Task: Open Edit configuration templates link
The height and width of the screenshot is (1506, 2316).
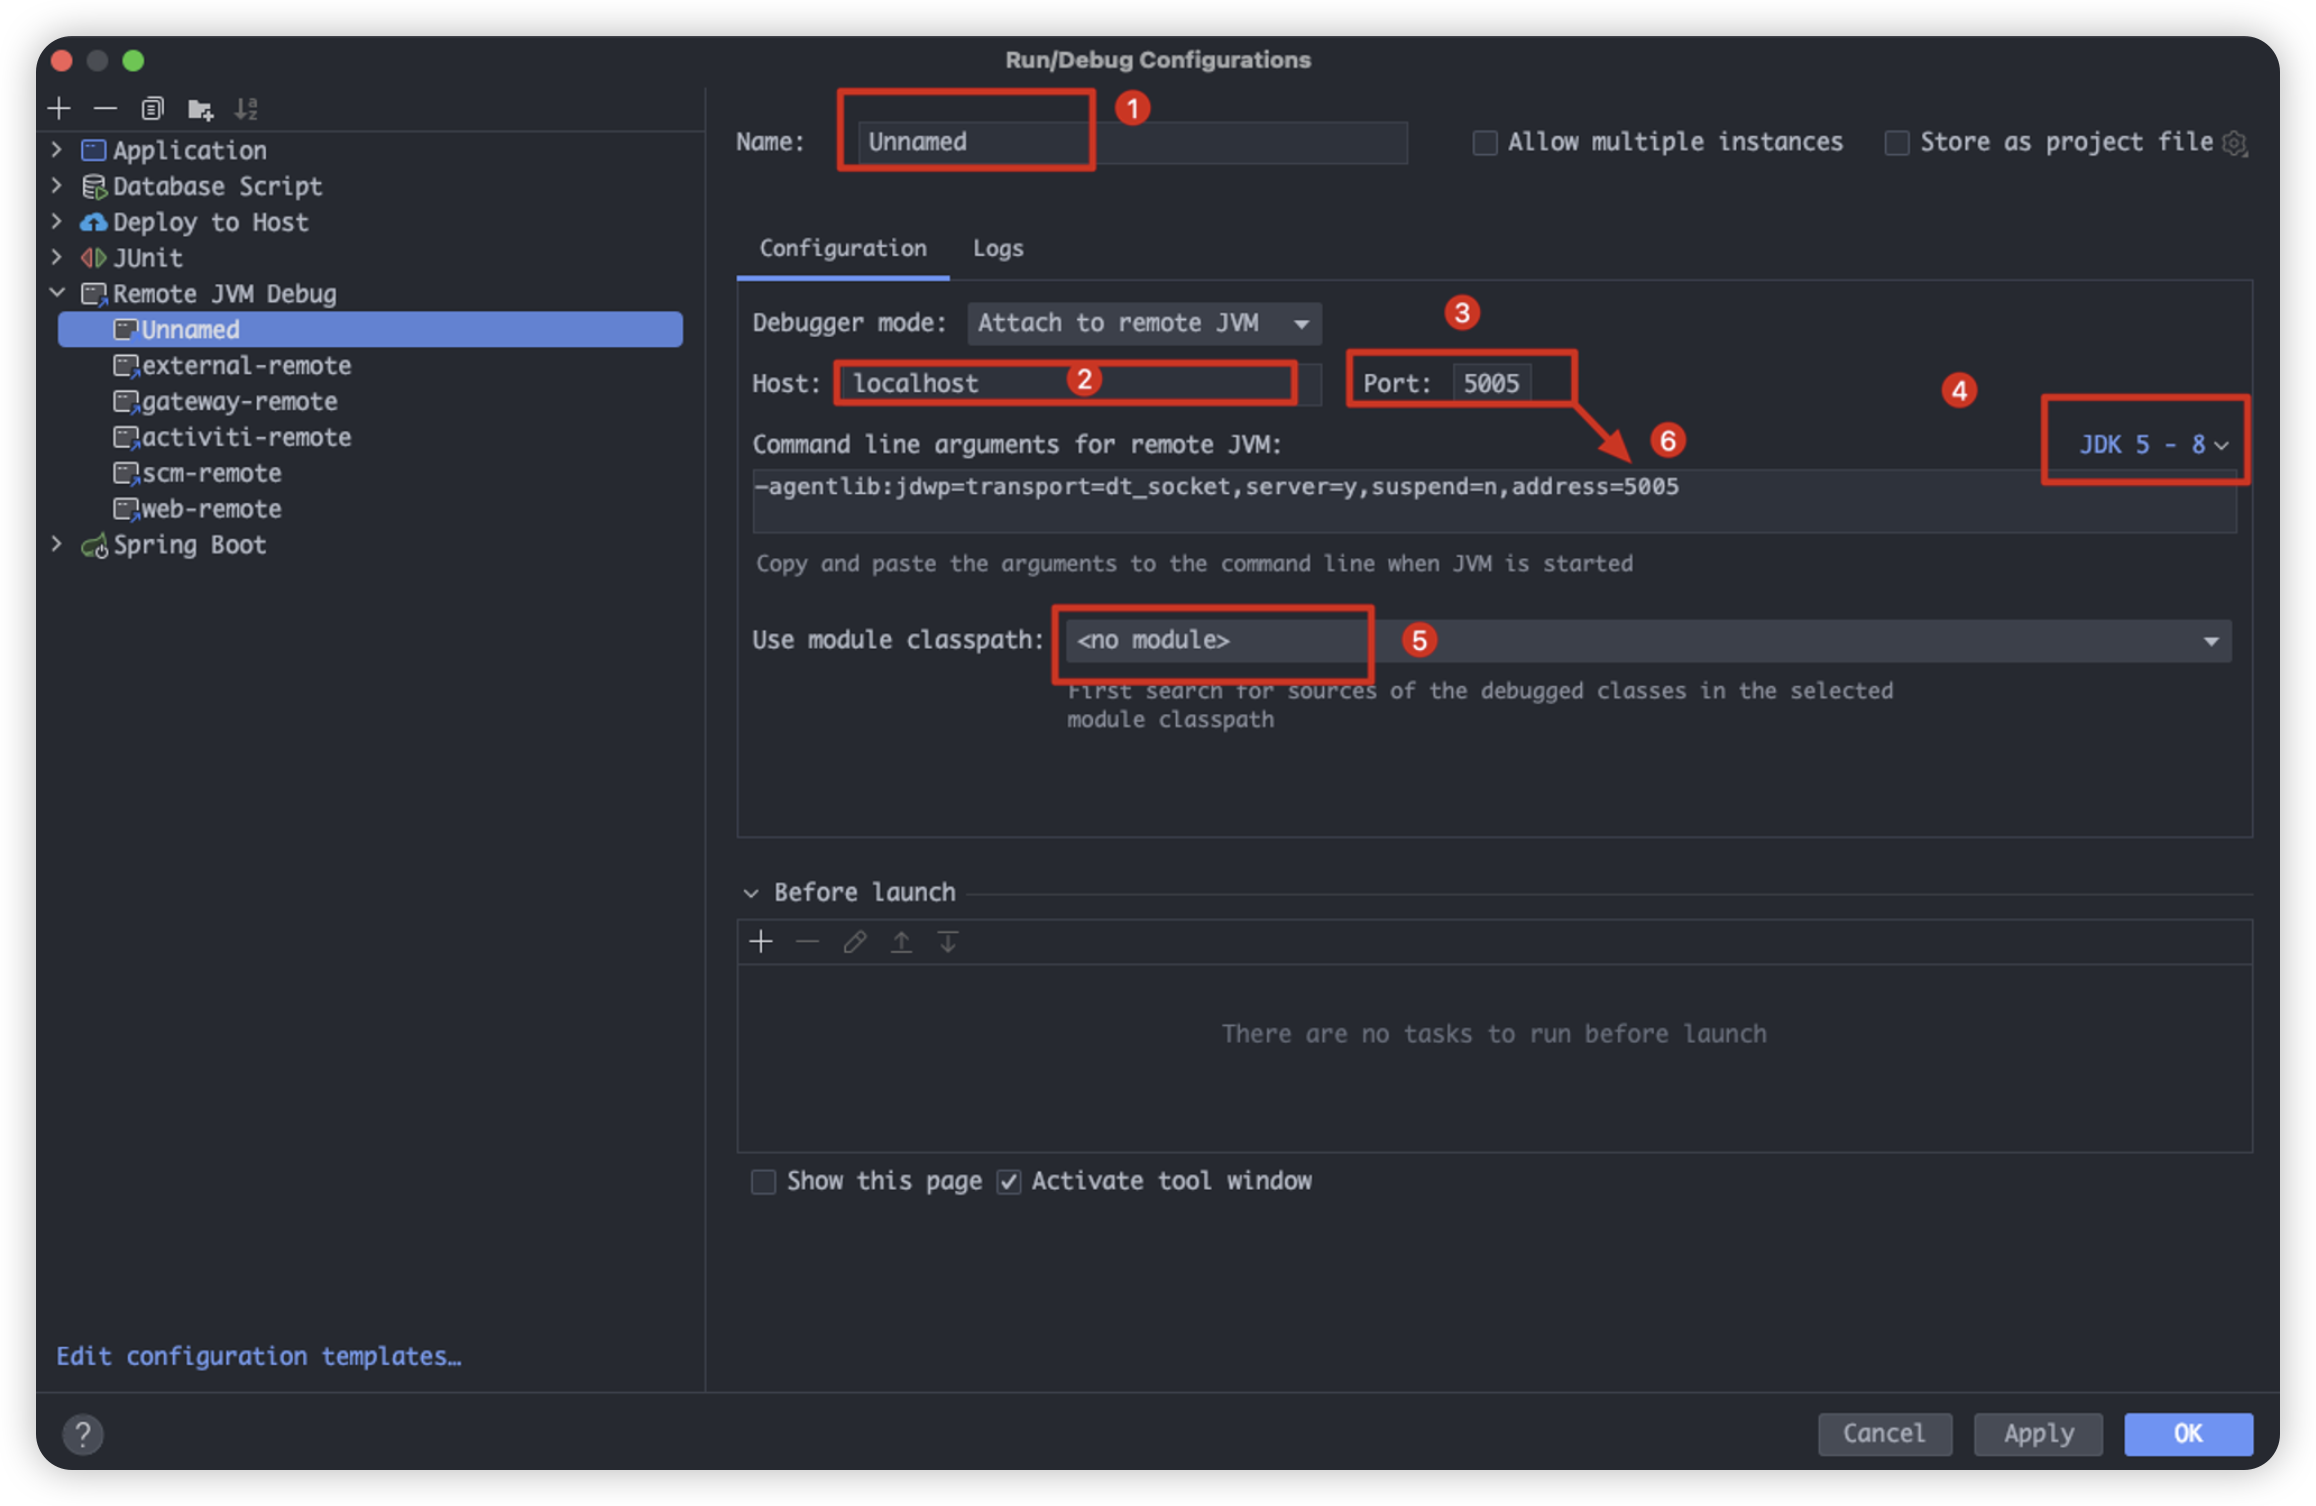Action: [x=259, y=1356]
